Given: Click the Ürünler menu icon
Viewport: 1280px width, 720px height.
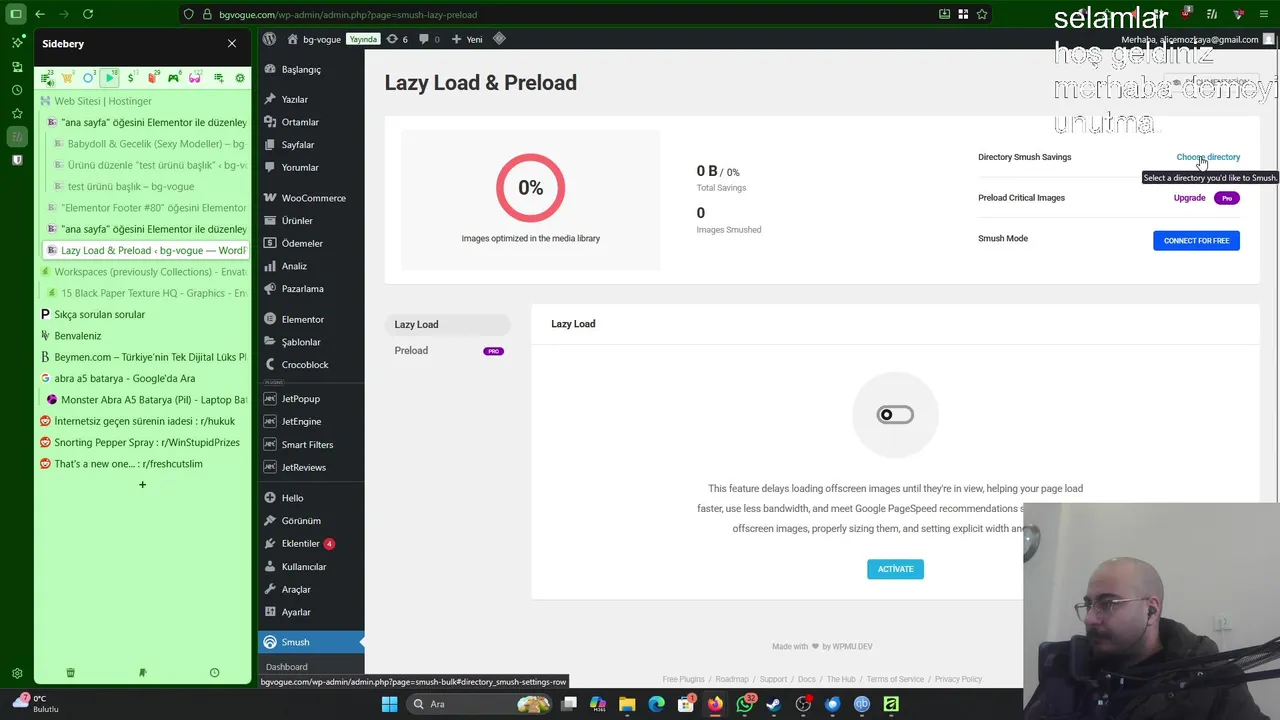Looking at the screenshot, I should click(270, 221).
